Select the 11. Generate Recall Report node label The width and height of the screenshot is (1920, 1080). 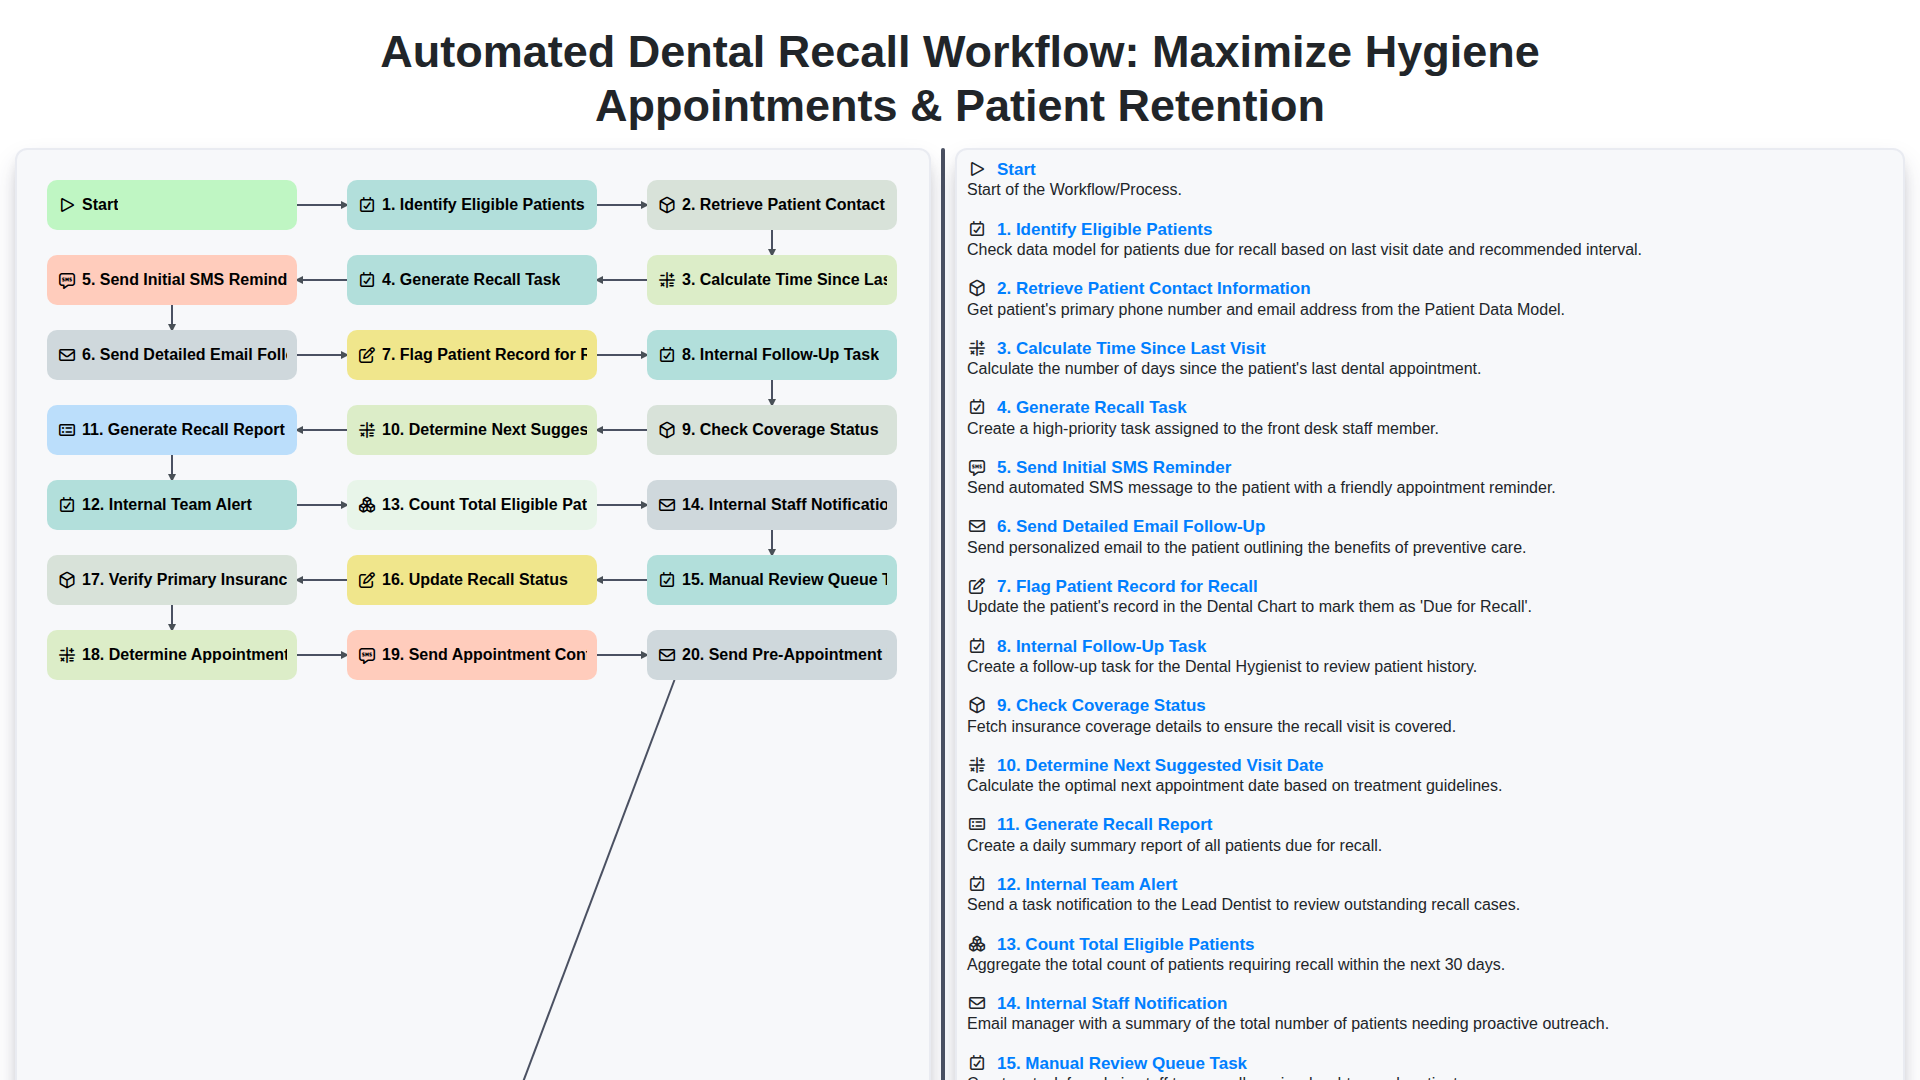click(183, 430)
